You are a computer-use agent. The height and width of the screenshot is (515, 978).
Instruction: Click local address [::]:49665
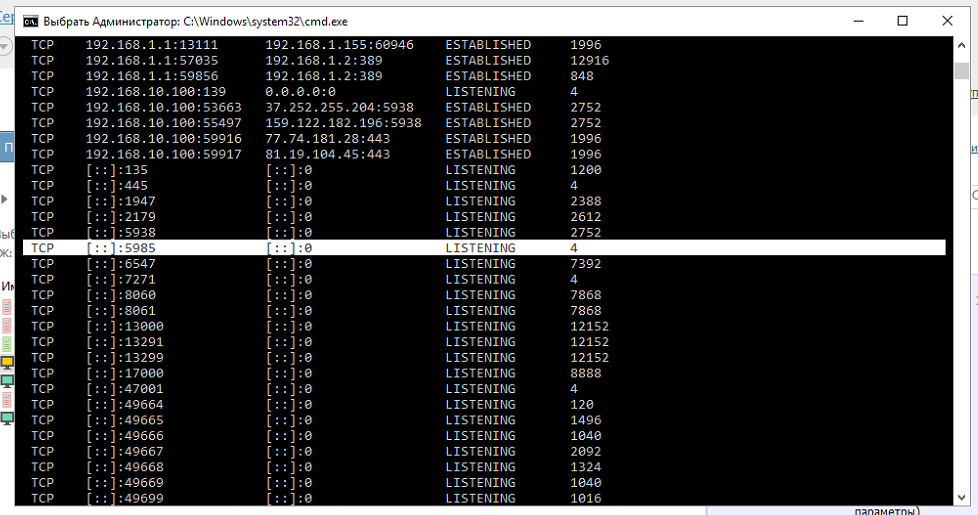click(125, 420)
